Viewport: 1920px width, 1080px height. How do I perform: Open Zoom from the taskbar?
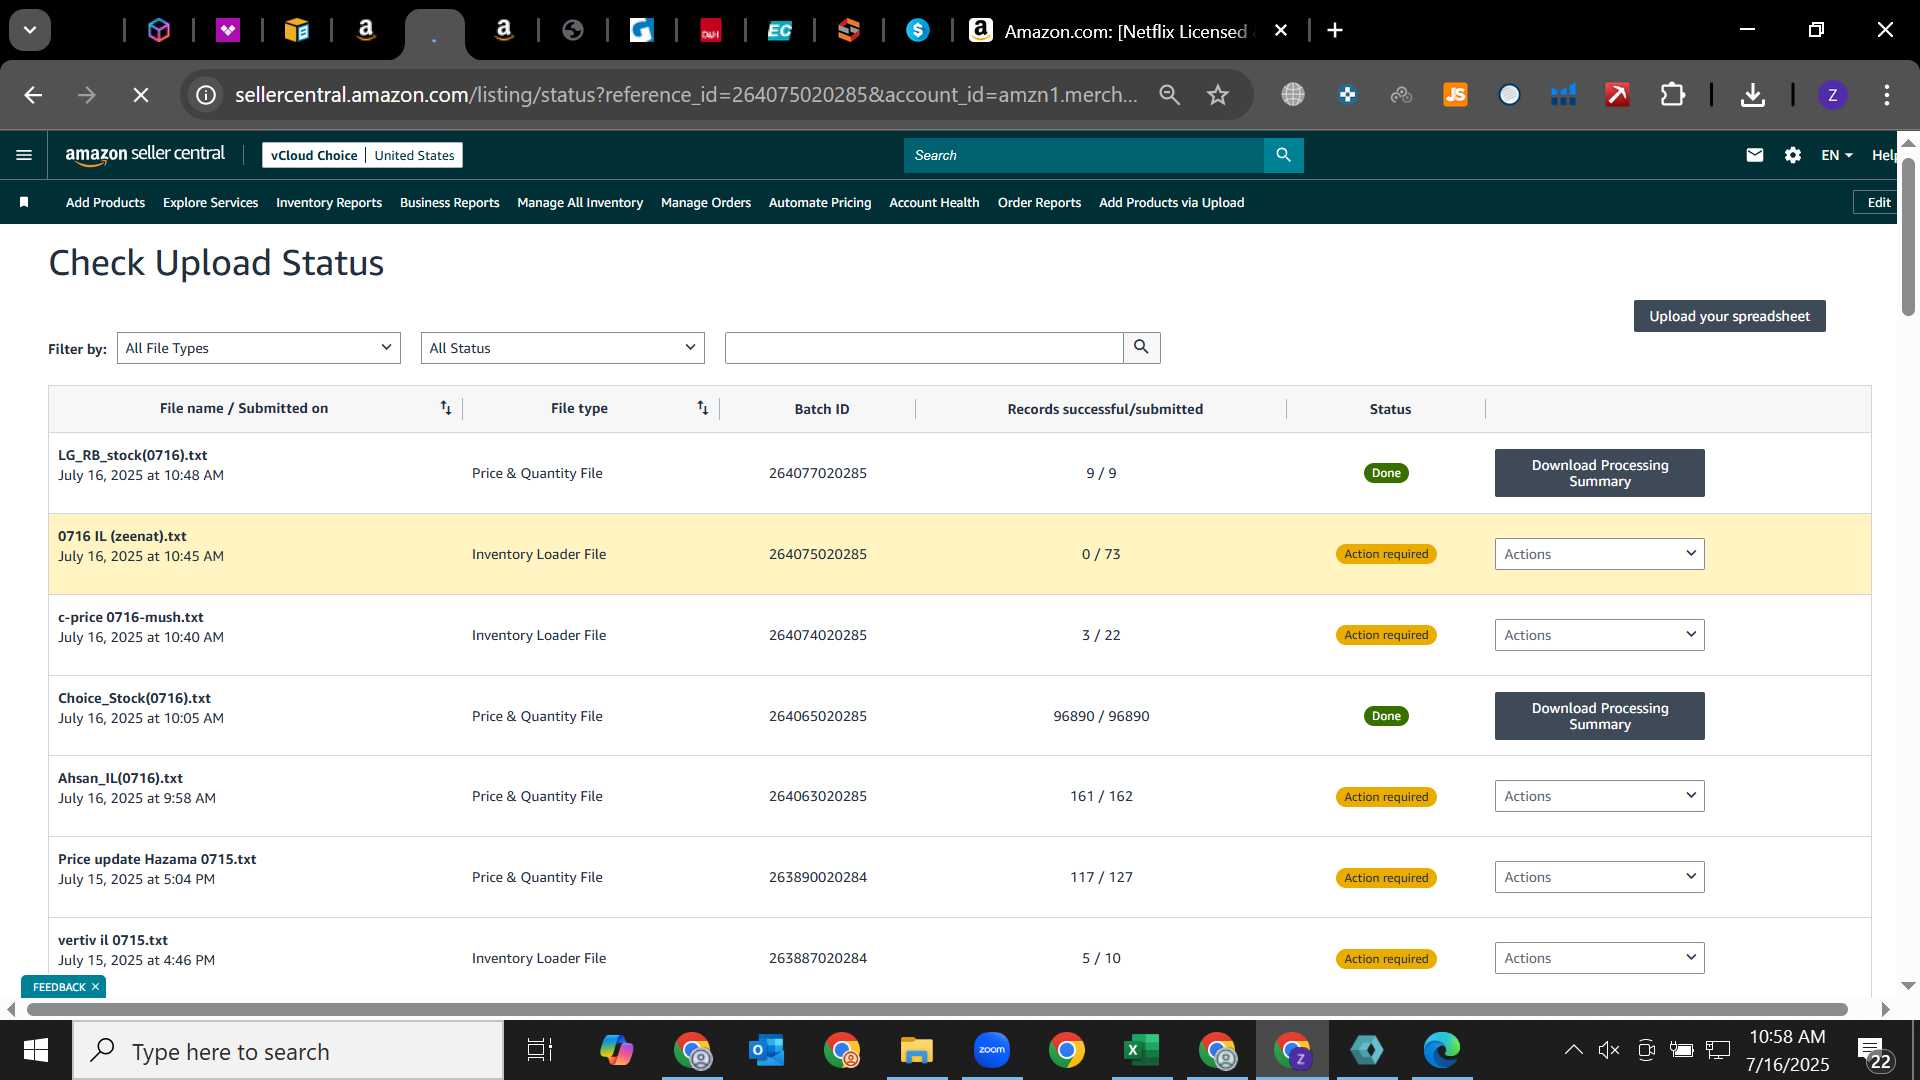click(991, 1051)
